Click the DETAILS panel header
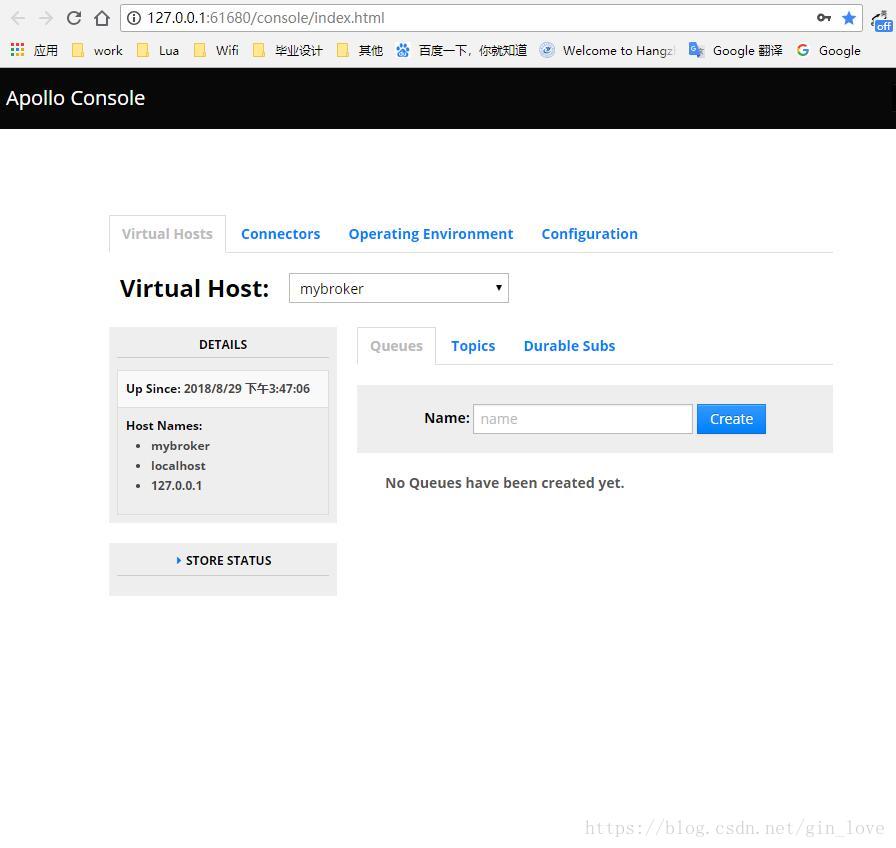Image resolution: width=896 pixels, height=848 pixels. tap(223, 345)
